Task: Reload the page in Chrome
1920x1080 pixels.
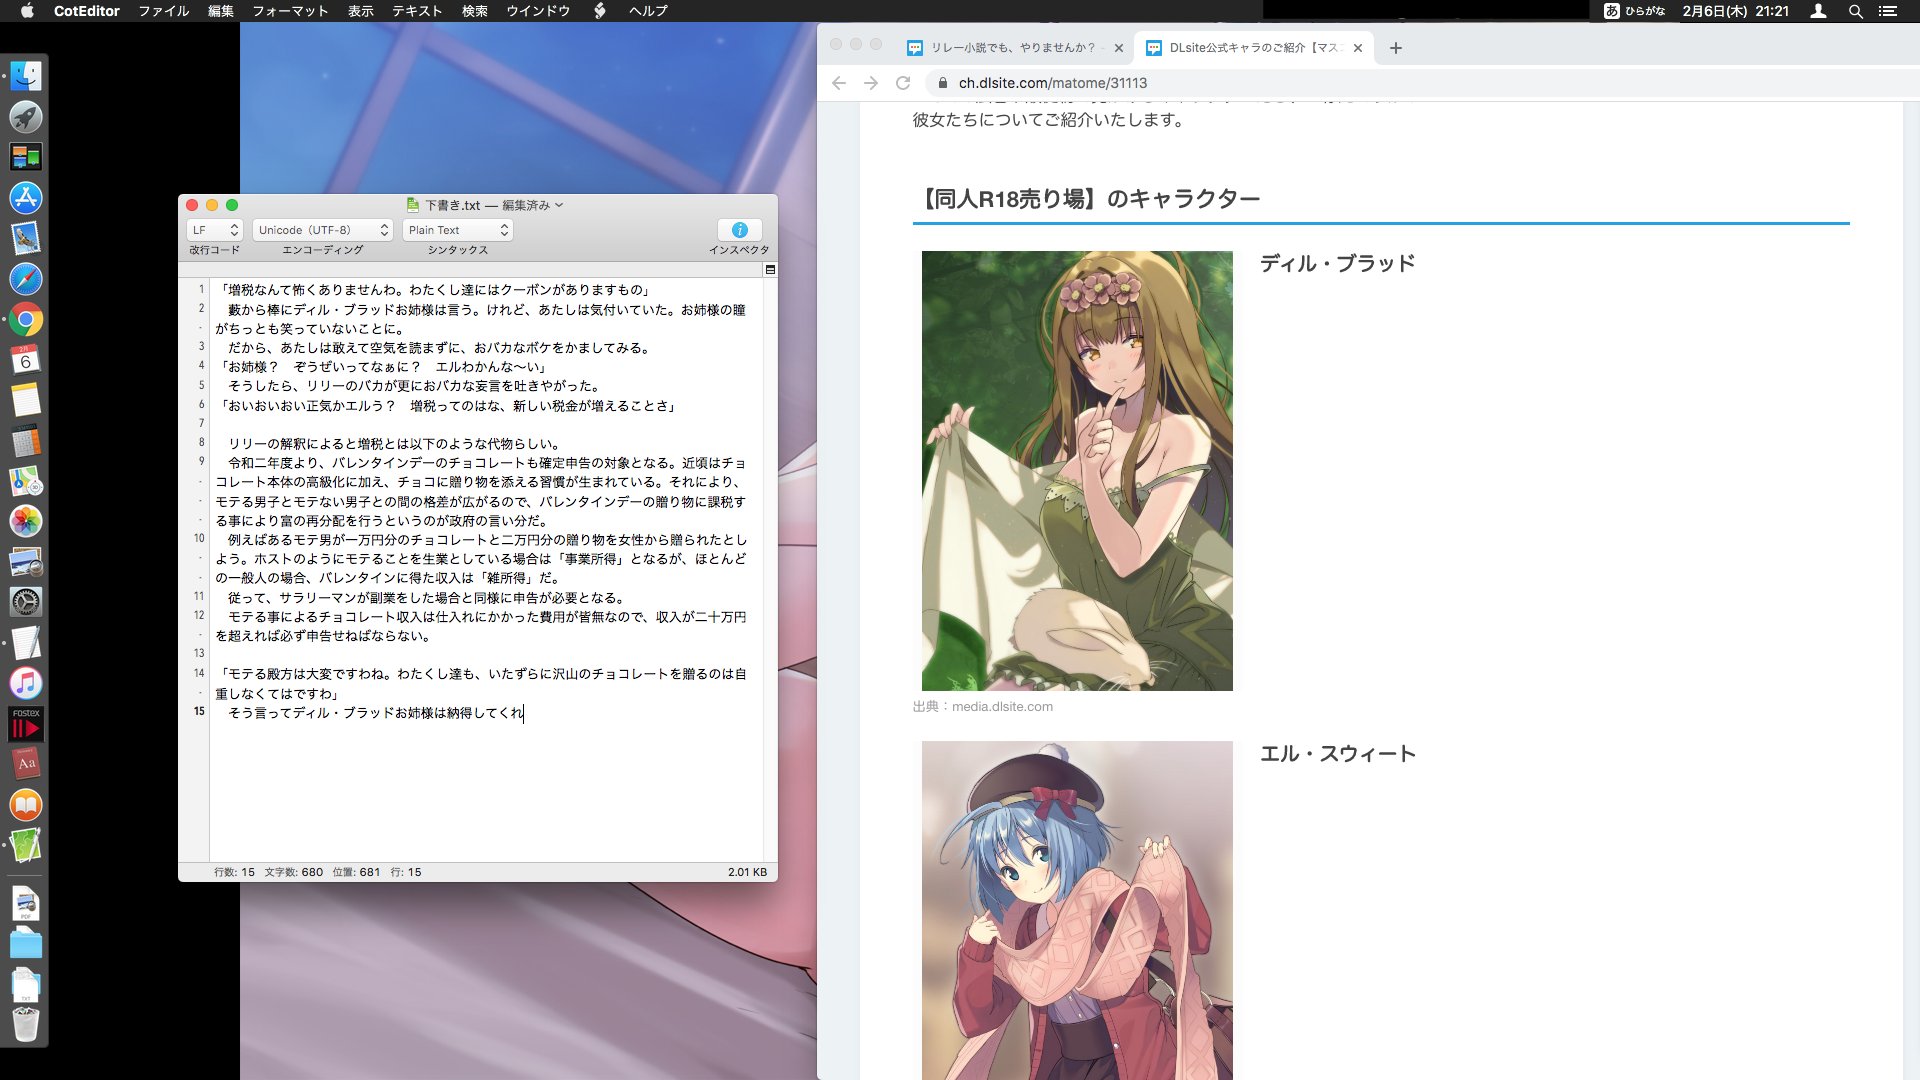Action: pos(903,83)
